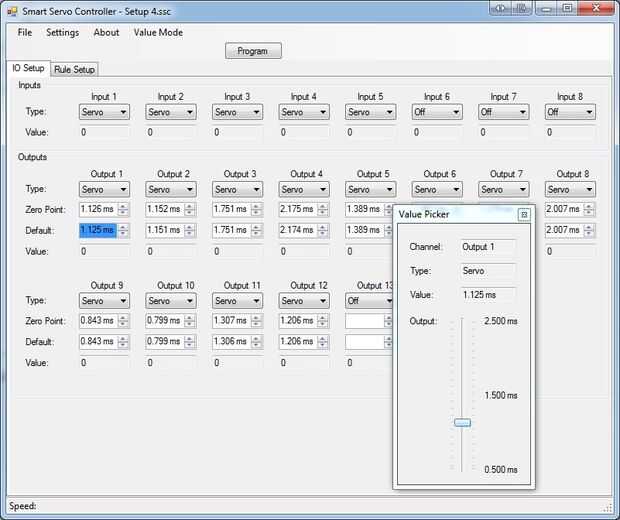Image resolution: width=620 pixels, height=520 pixels.
Task: Click the Program button
Action: pos(253,51)
